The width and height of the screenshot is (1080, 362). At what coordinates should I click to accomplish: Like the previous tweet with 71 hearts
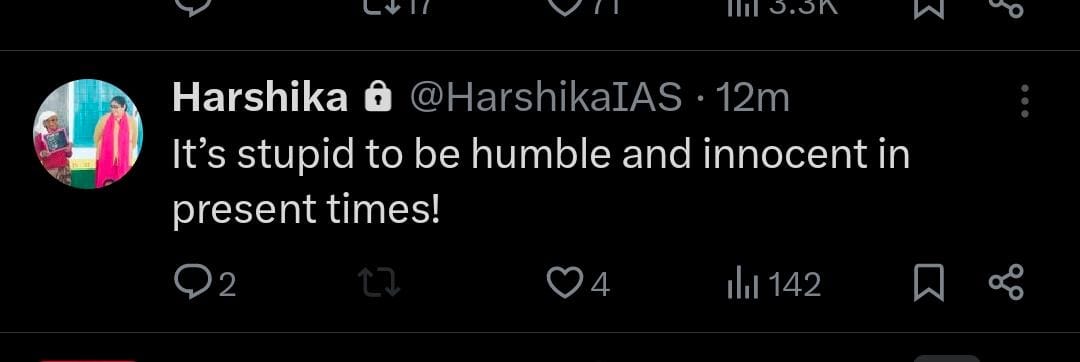coord(584,7)
